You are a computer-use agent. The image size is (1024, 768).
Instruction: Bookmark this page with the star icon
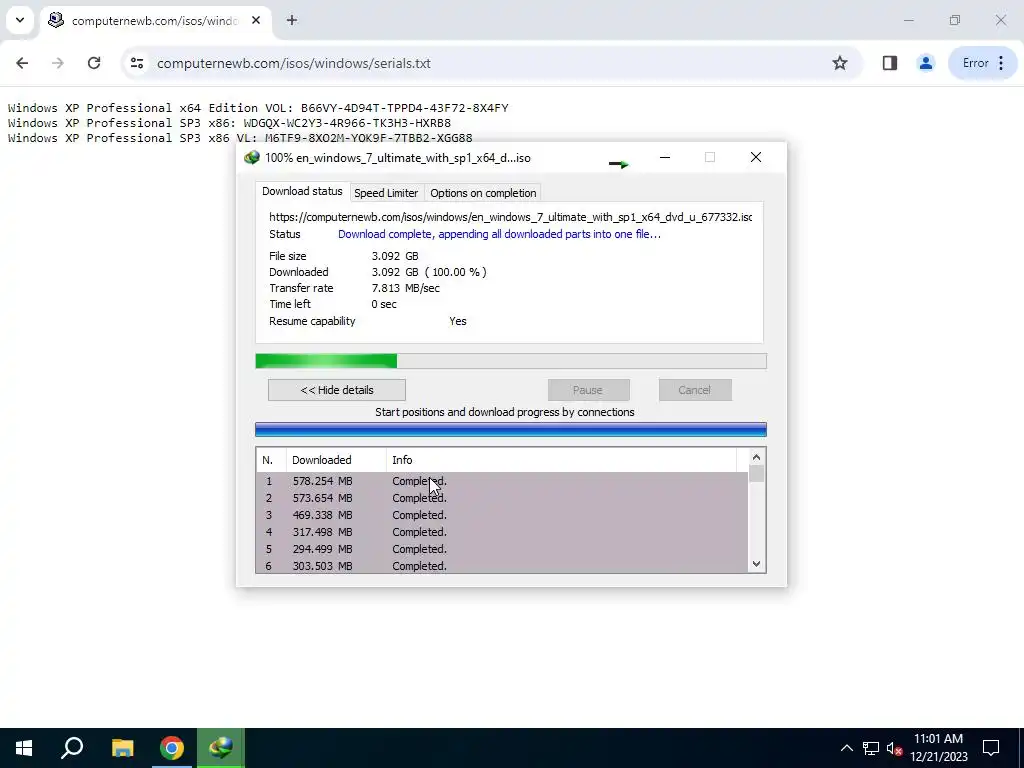[840, 63]
